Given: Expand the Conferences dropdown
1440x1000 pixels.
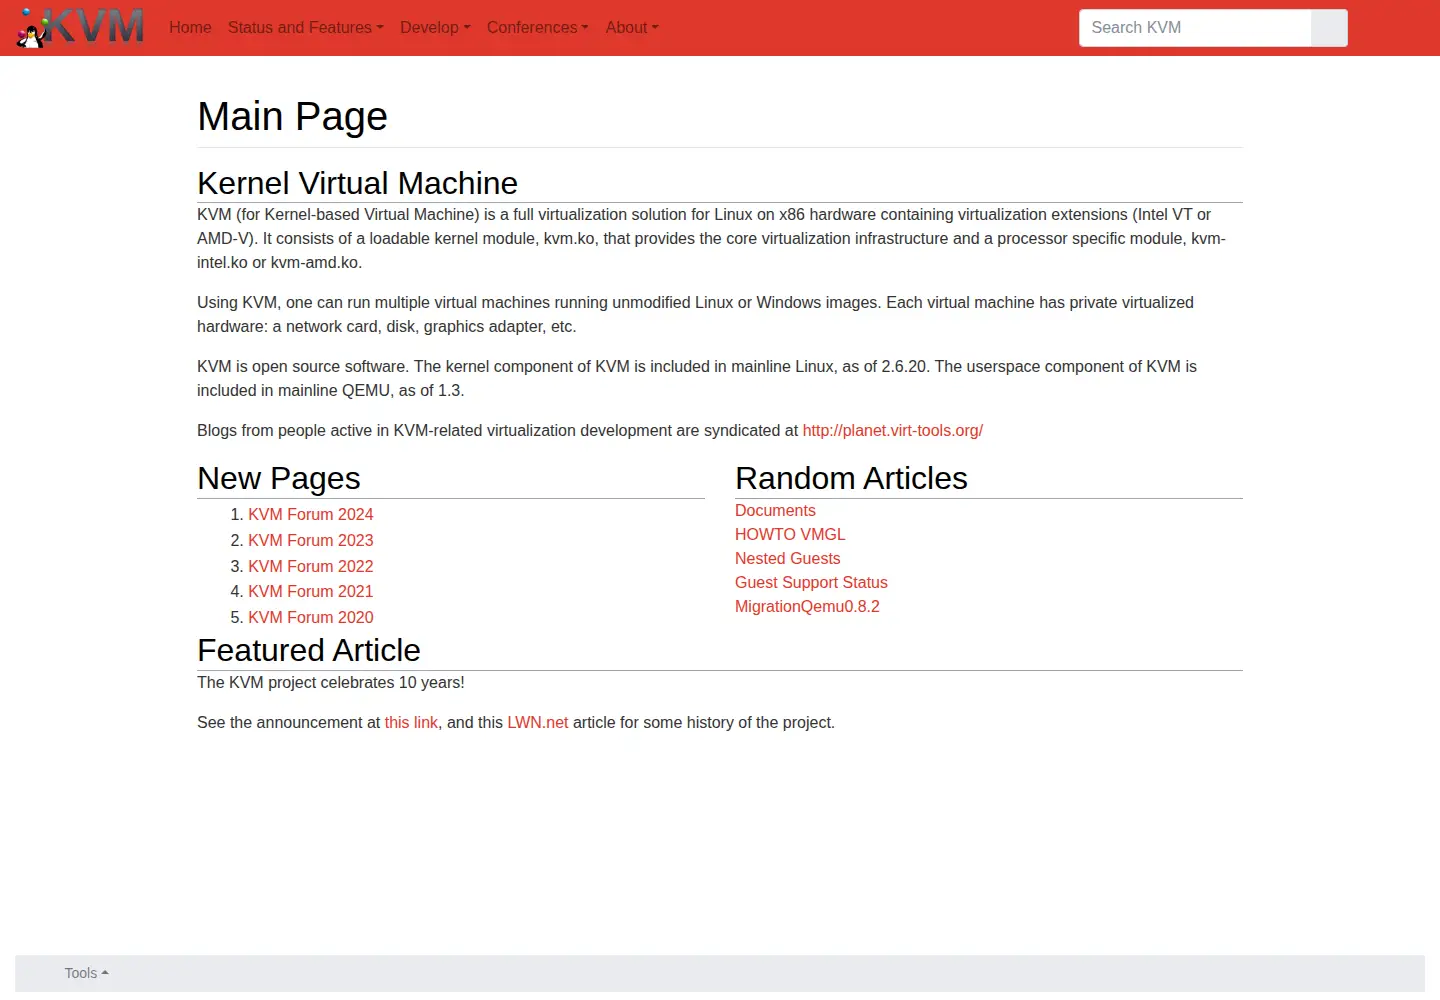Looking at the screenshot, I should click(x=537, y=28).
